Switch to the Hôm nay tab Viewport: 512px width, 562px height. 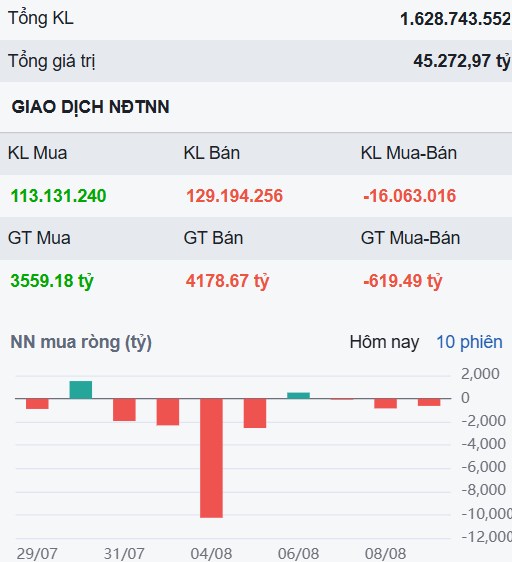[x=384, y=342]
